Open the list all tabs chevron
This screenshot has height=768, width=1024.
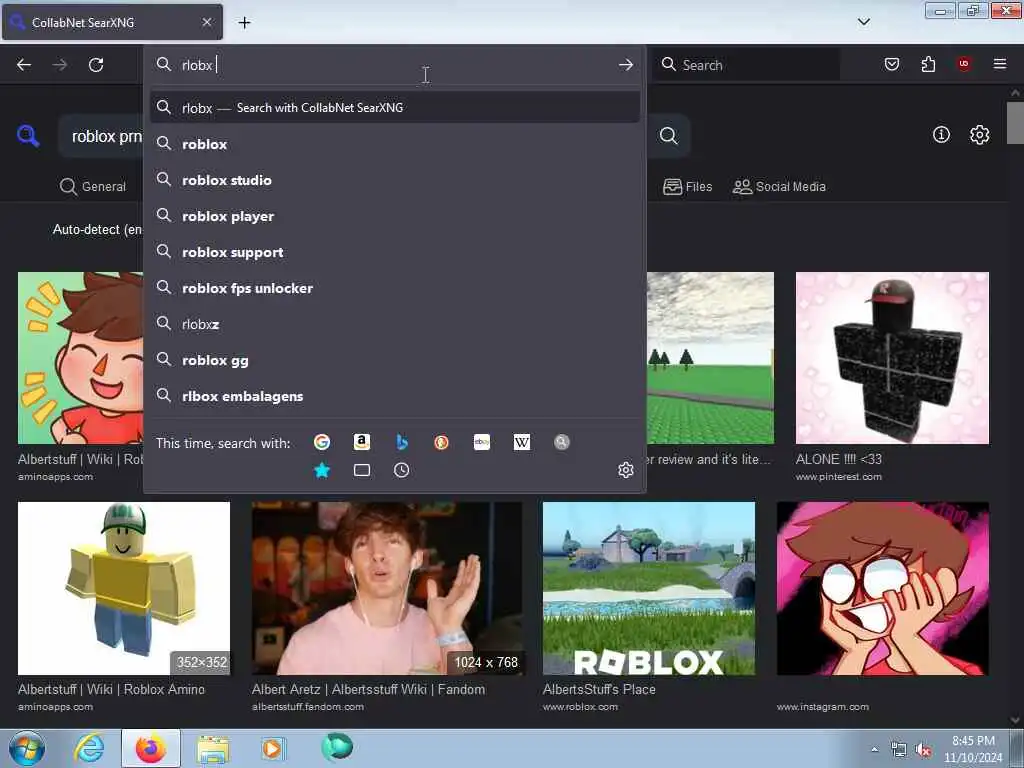tap(864, 22)
